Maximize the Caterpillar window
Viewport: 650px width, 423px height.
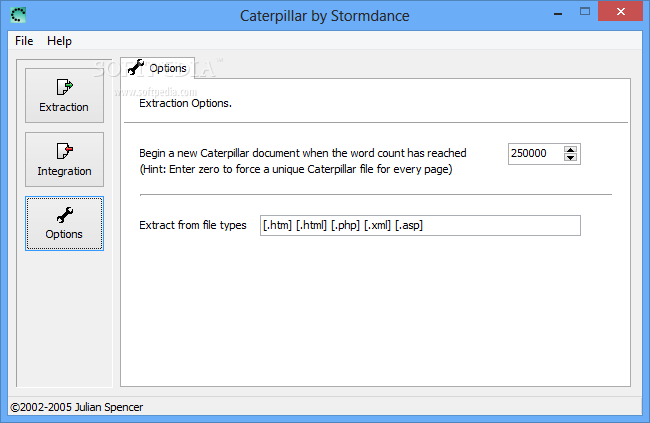(x=585, y=12)
